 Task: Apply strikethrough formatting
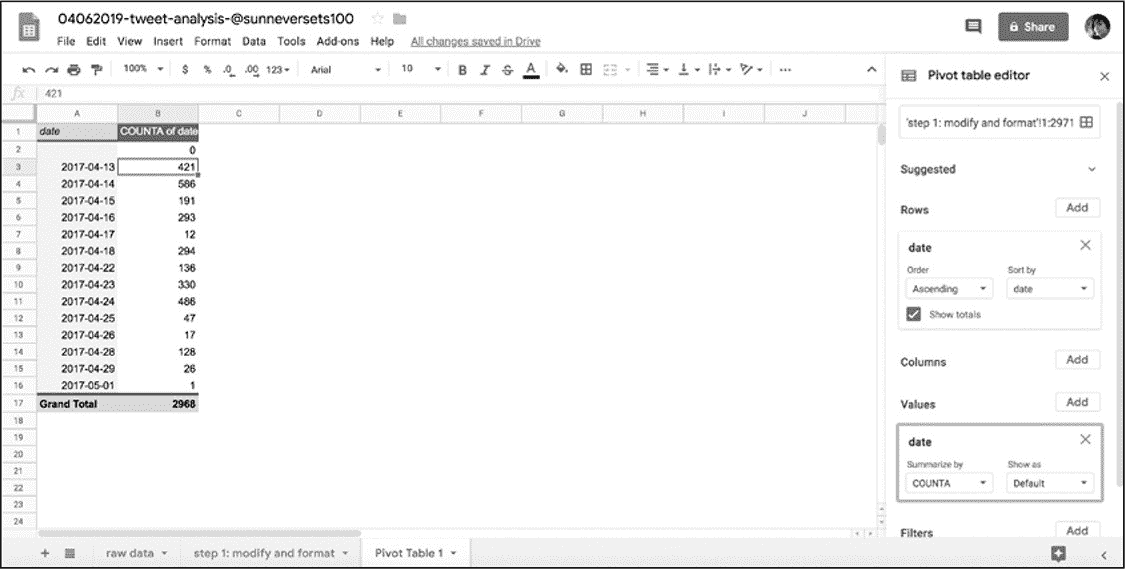(x=508, y=69)
